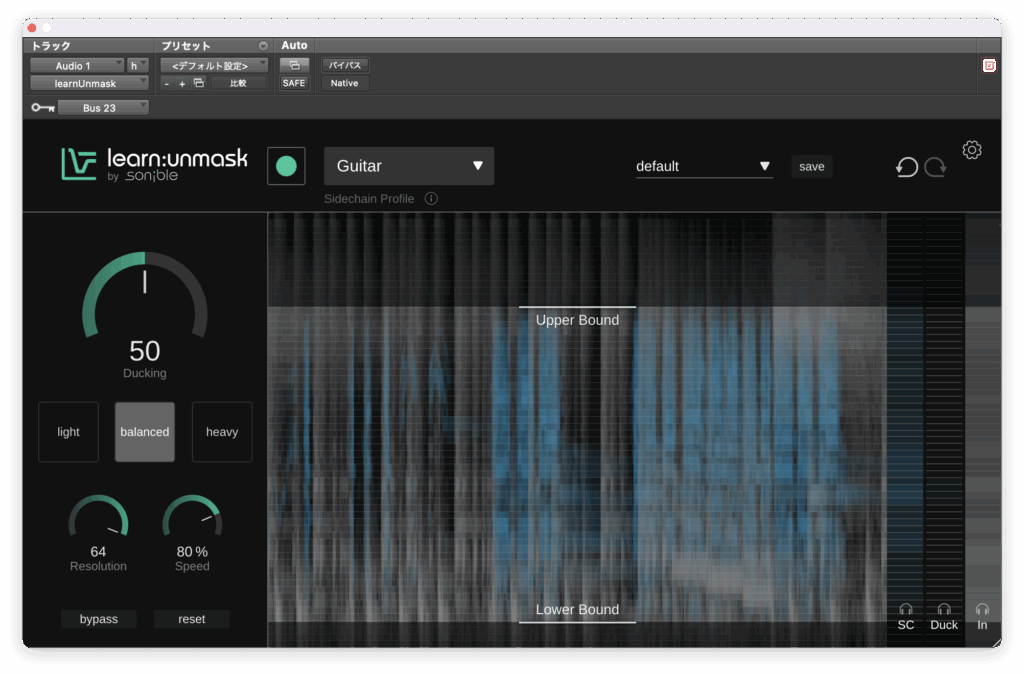Click the Ducking value 50
This screenshot has height=674, width=1024.
(x=144, y=351)
